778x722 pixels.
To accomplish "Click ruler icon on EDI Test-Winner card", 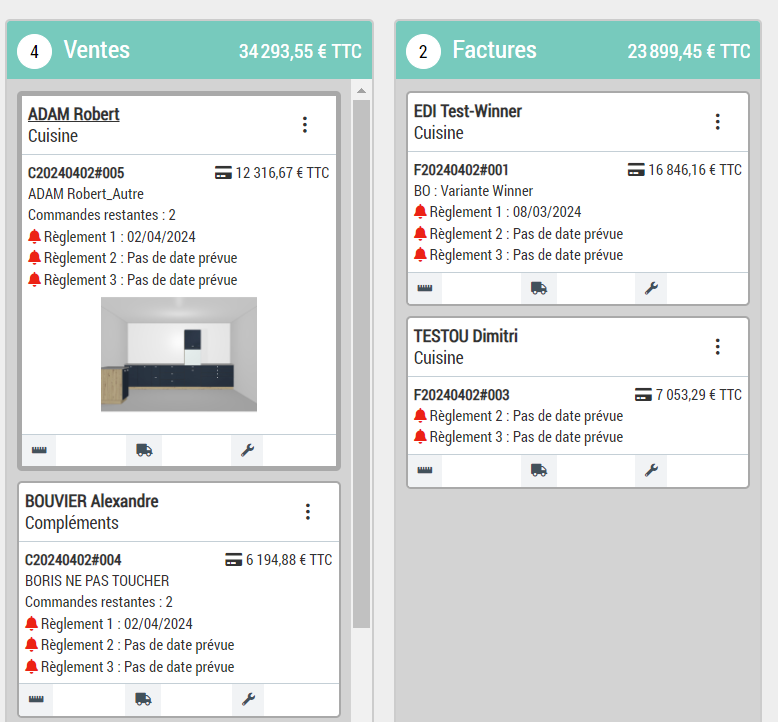I will [425, 289].
